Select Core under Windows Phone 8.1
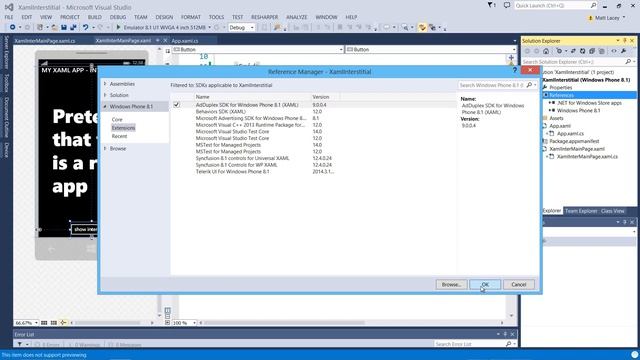 117,120
